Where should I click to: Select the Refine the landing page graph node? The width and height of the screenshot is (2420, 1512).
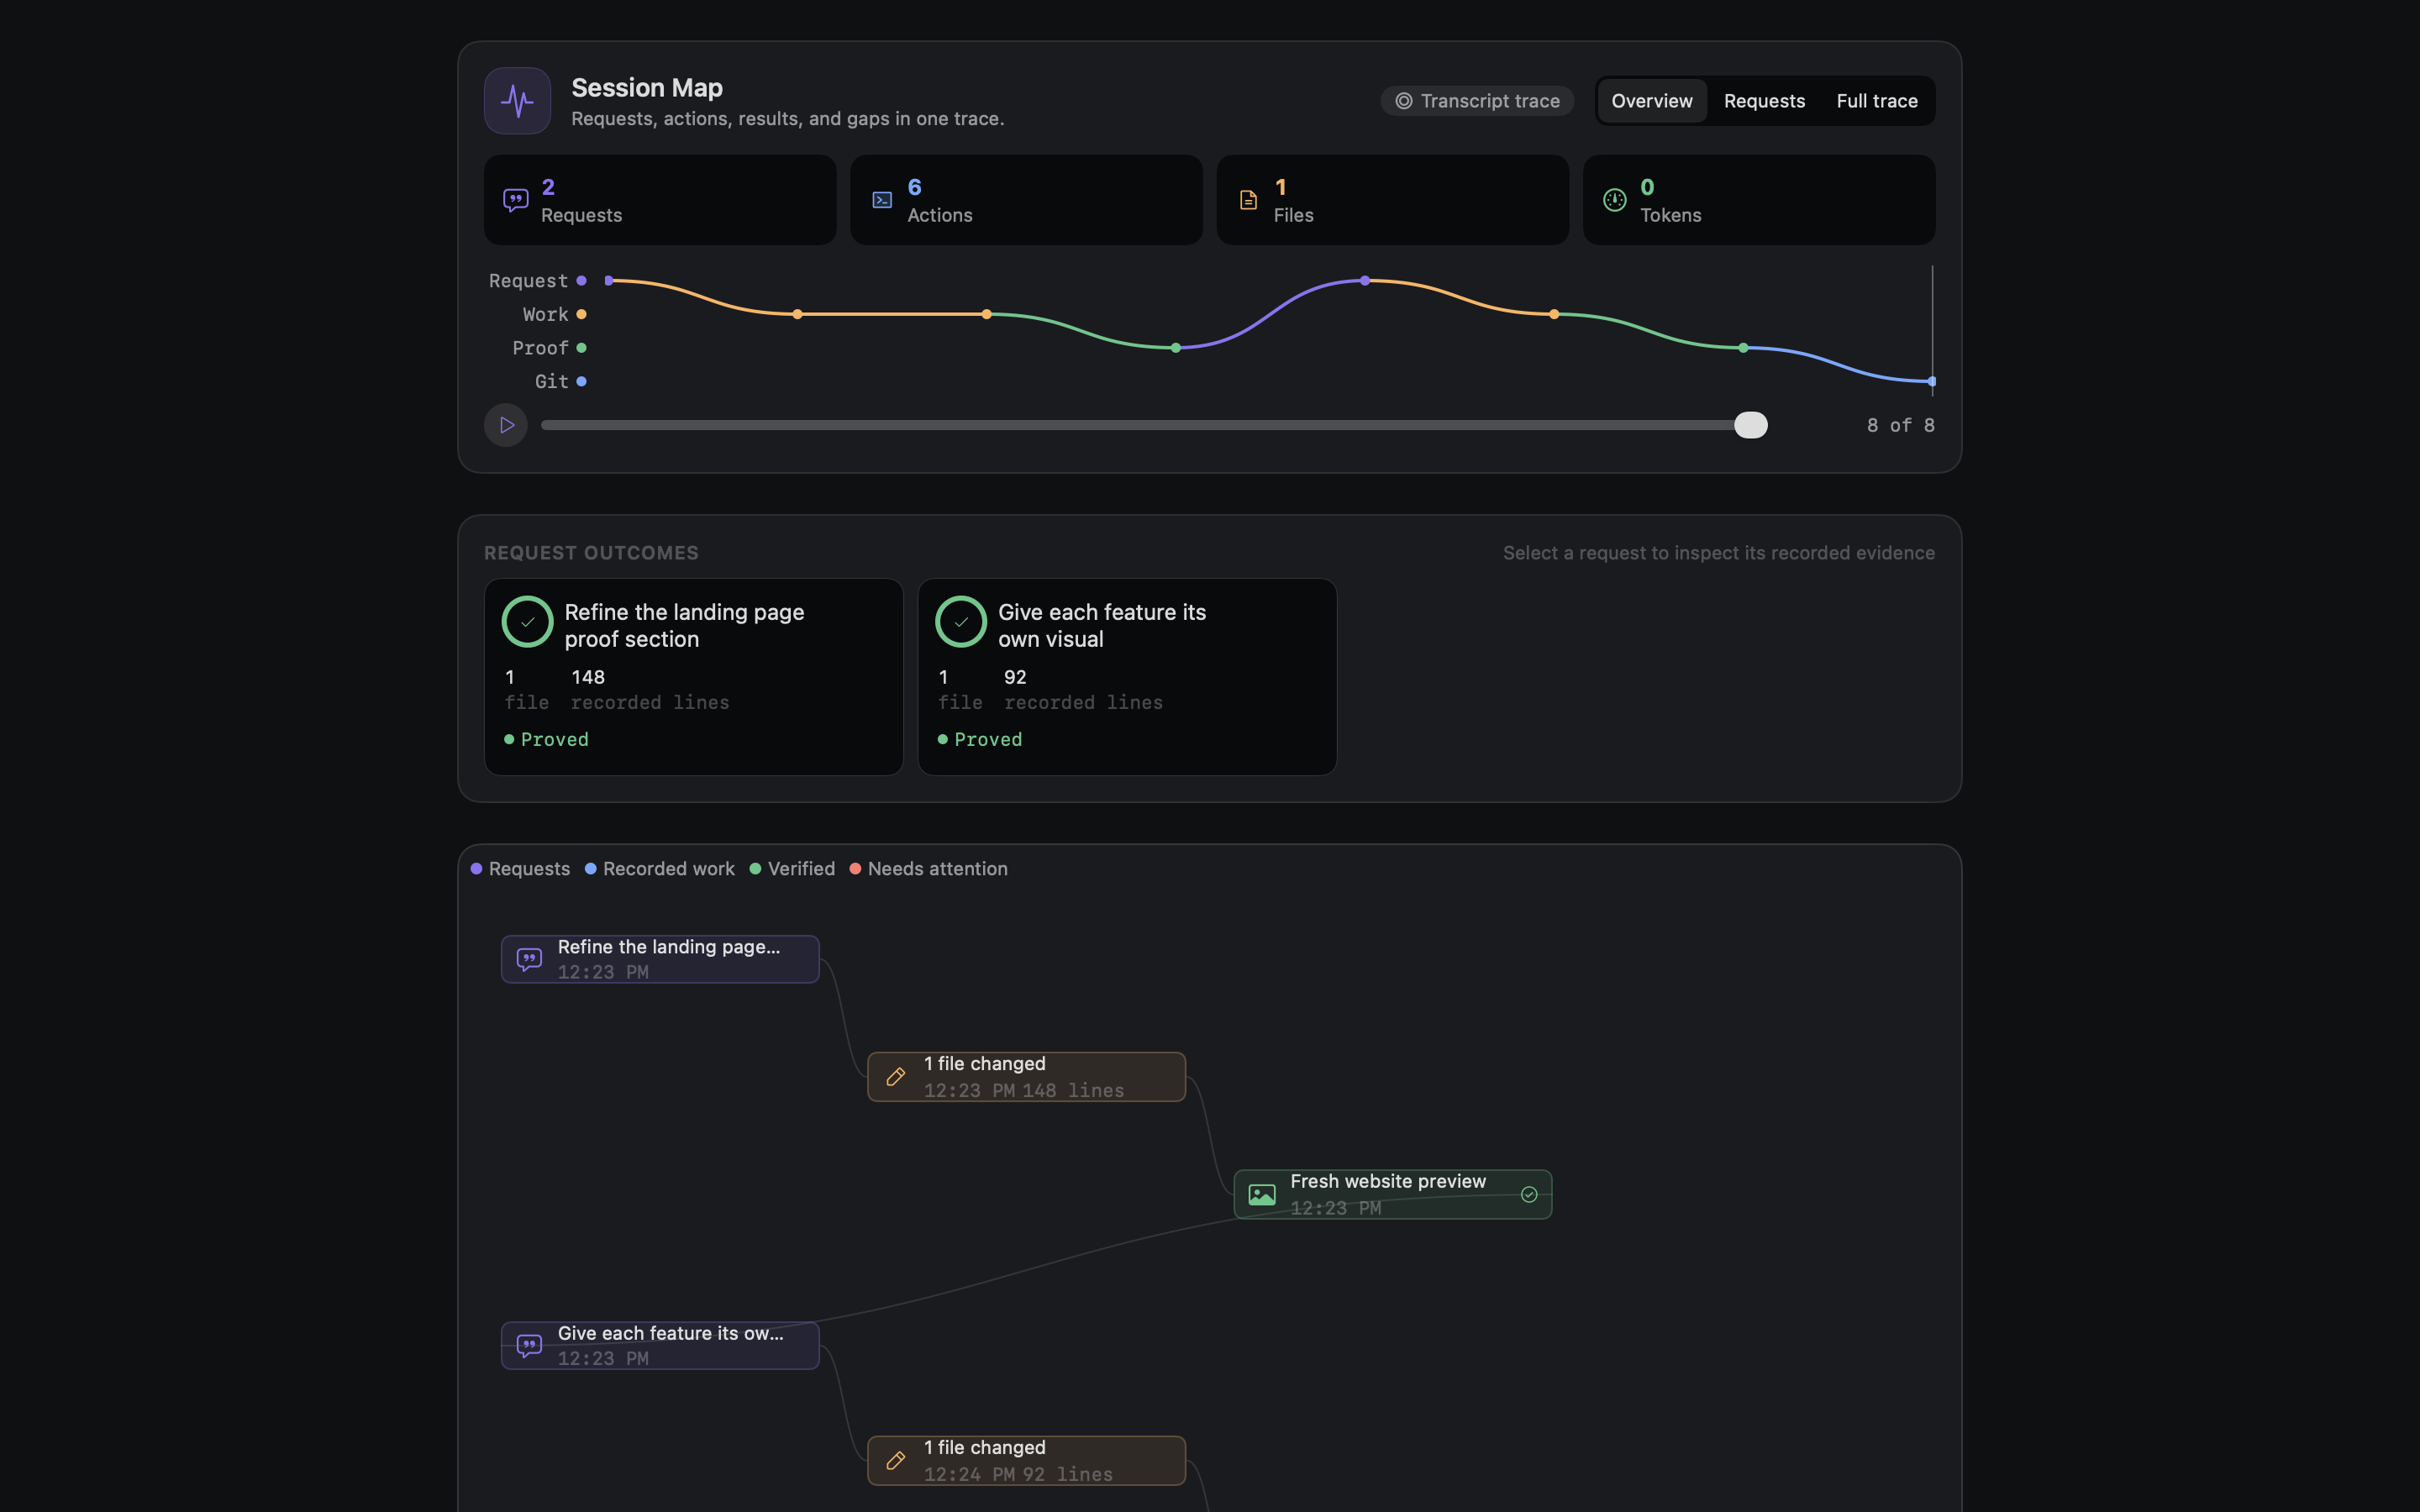click(x=660, y=959)
